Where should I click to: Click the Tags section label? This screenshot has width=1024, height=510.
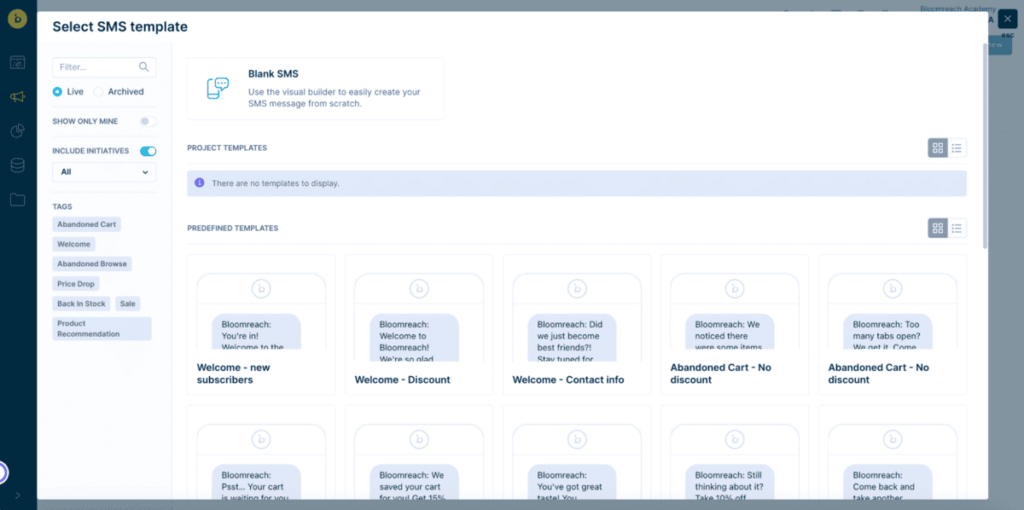pyautogui.click(x=62, y=207)
